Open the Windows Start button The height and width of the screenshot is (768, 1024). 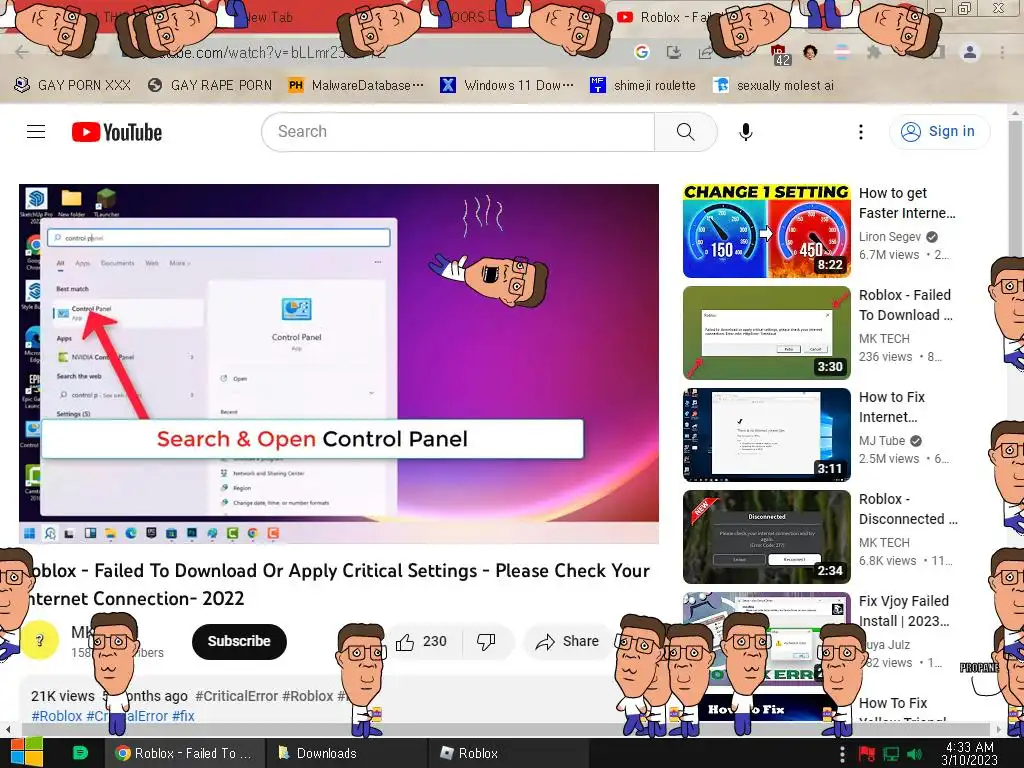click(26, 752)
